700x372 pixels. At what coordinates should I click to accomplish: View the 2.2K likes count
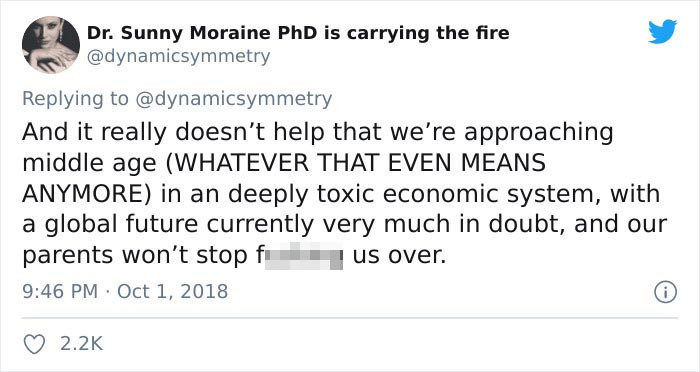point(81,344)
